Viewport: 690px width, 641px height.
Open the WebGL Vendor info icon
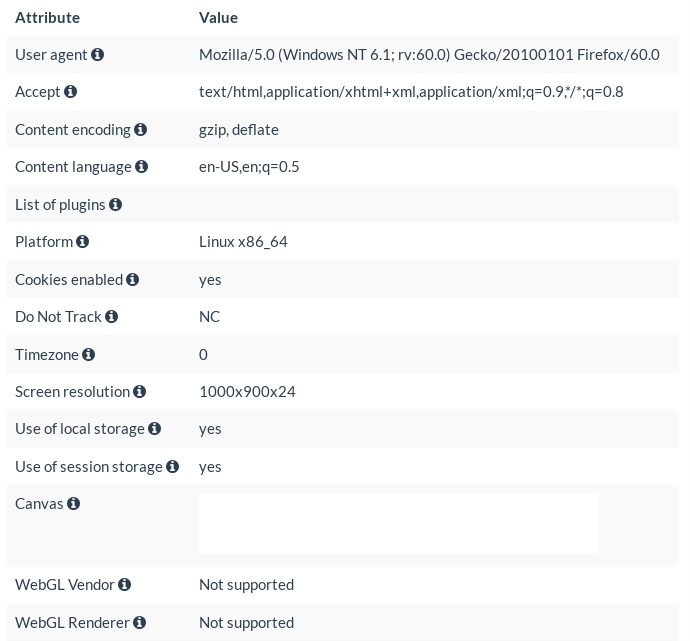point(125,584)
